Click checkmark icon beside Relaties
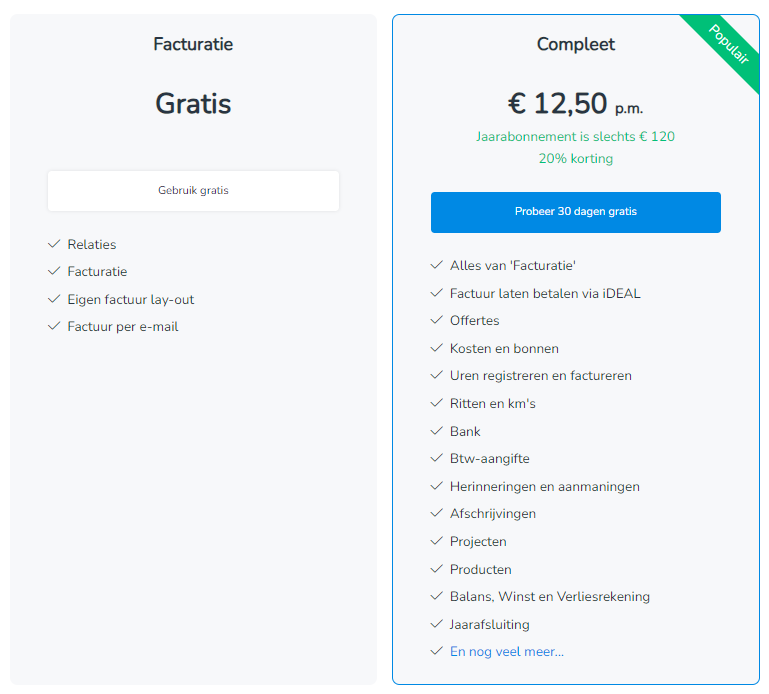The image size is (769, 694). point(54,244)
